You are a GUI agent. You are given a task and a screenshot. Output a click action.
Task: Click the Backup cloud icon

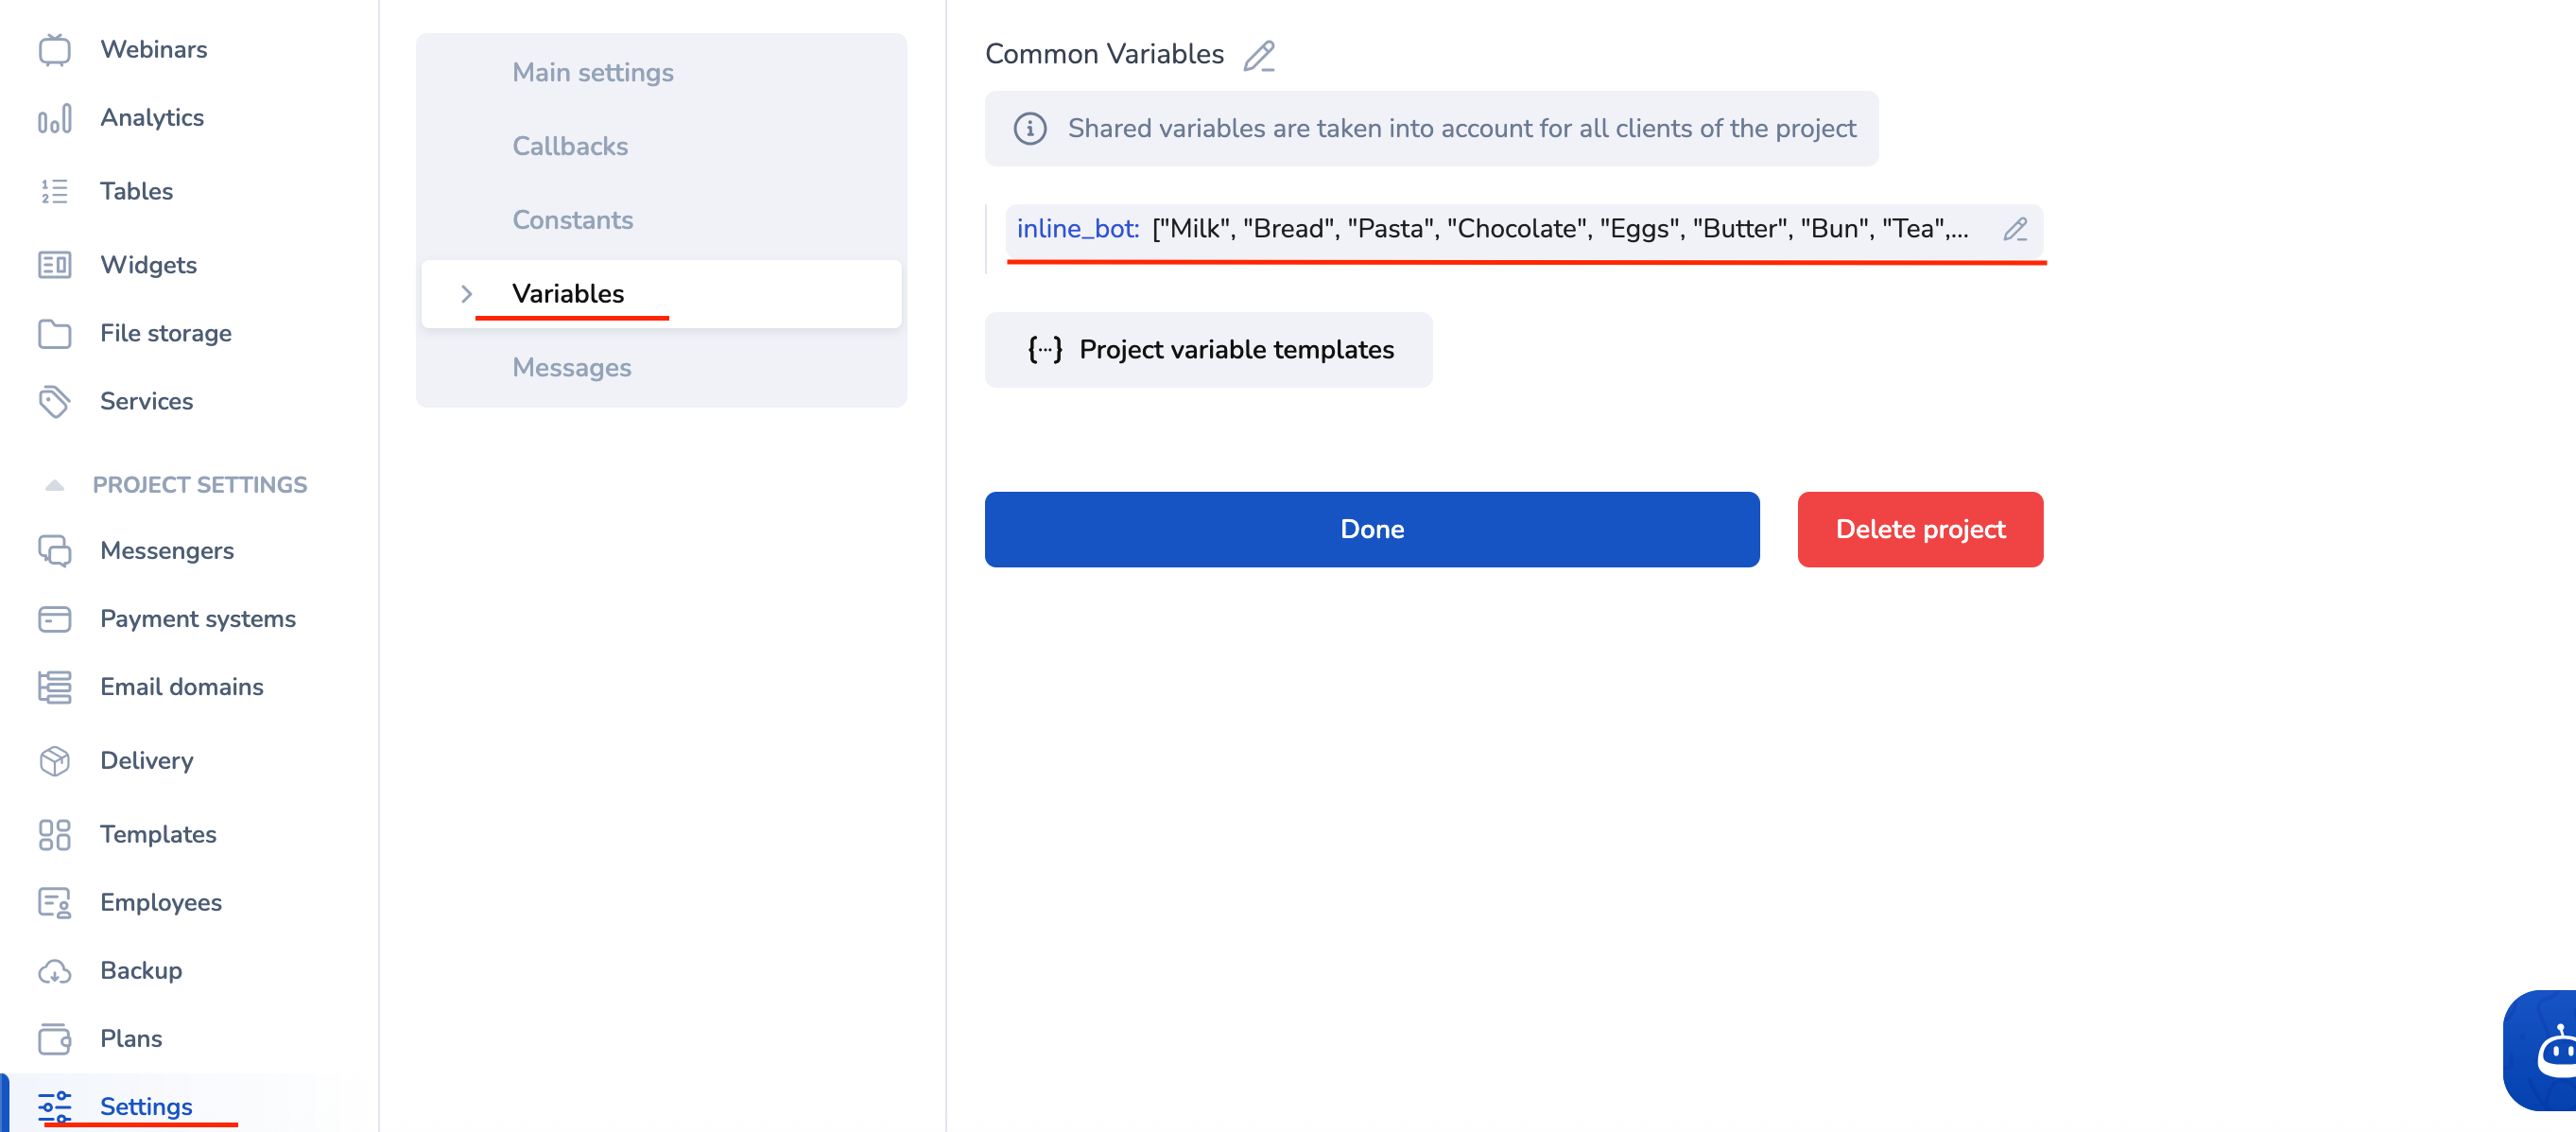coord(54,970)
